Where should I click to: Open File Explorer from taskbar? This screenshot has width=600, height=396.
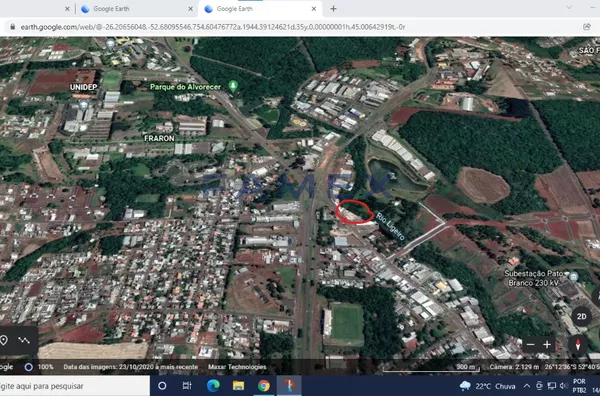[238, 386]
